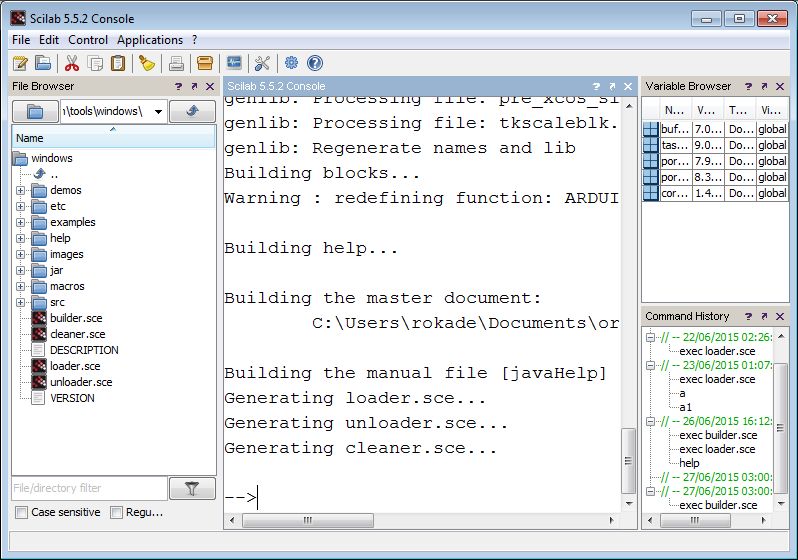Screen dimensions: 798x560
Task: Select loader.sce in file browser
Action: click(75, 366)
